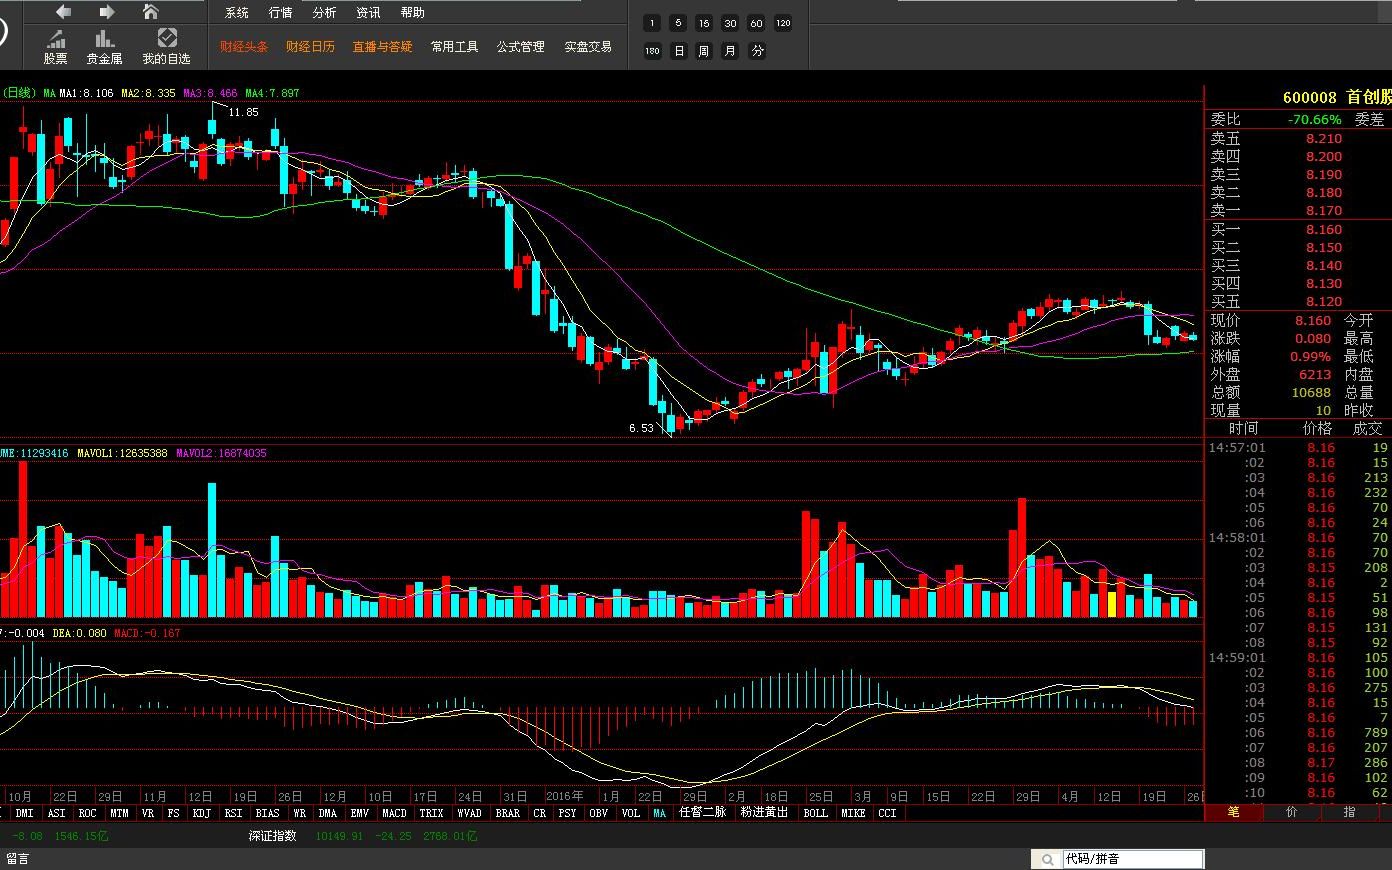The height and width of the screenshot is (870, 1392).
Task: Switch indicator to ROC
Action: (88, 813)
